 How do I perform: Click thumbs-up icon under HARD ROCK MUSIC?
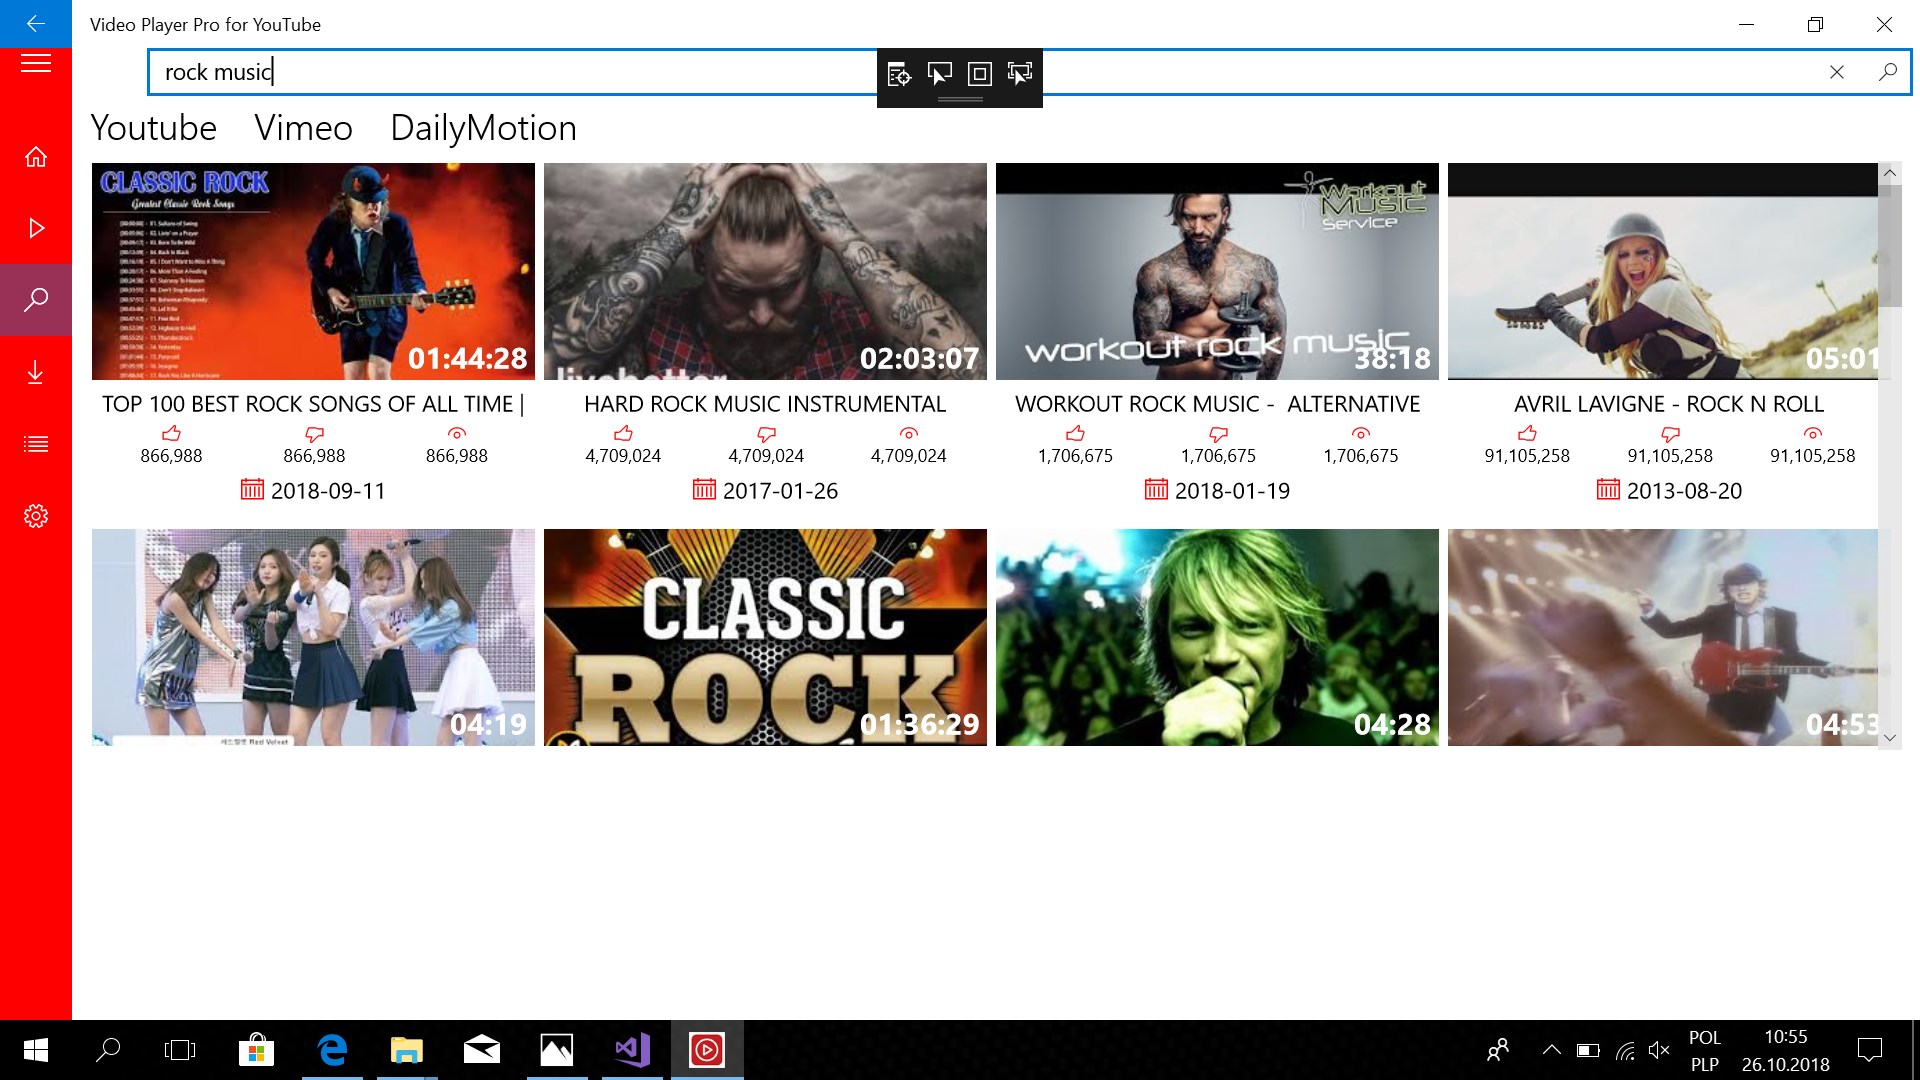pyautogui.click(x=623, y=433)
